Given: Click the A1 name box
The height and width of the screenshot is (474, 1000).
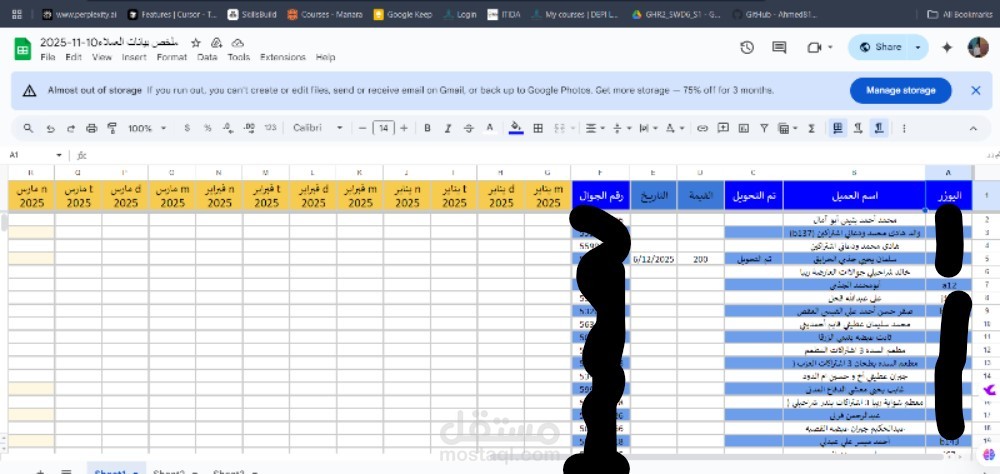Looking at the screenshot, I should point(31,155).
